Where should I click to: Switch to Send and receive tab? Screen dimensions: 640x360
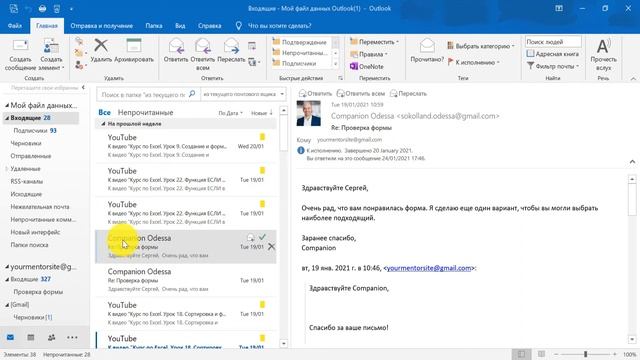tap(102, 25)
